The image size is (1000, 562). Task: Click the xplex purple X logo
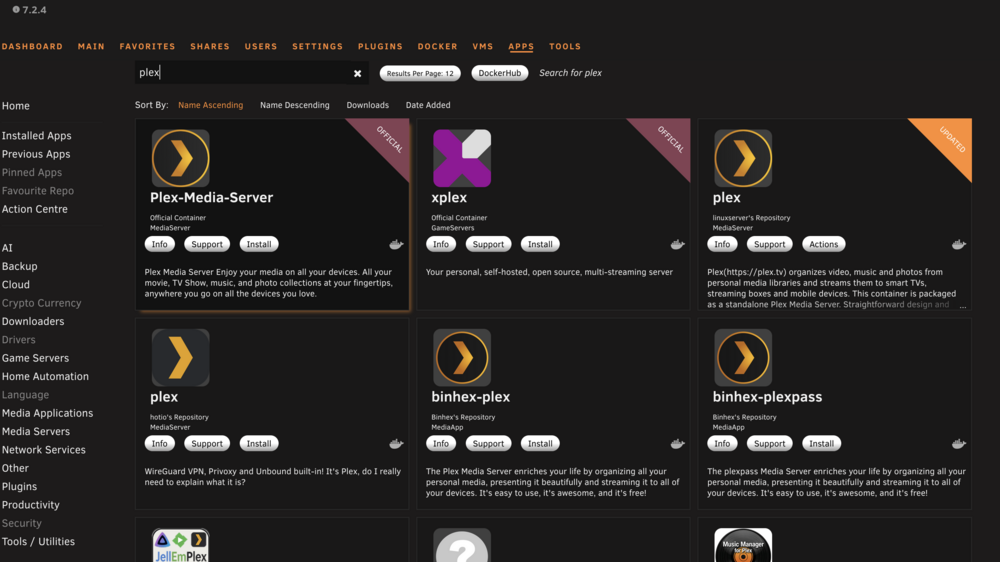click(x=462, y=158)
